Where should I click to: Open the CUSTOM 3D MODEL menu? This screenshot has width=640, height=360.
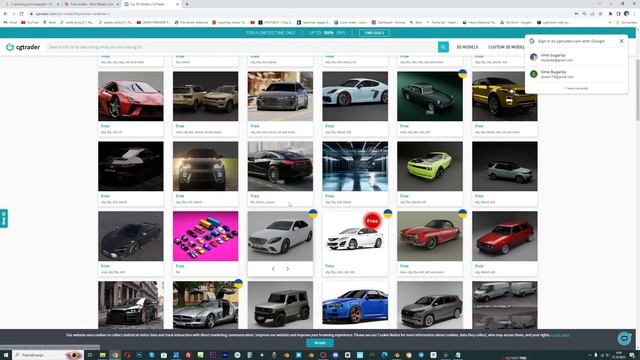pyautogui.click(x=507, y=47)
